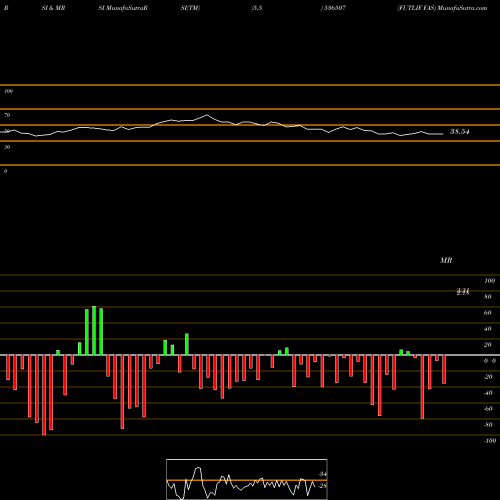
Task: Click the tallest green MR histogram bar
Action: pyautogui.click(x=94, y=330)
